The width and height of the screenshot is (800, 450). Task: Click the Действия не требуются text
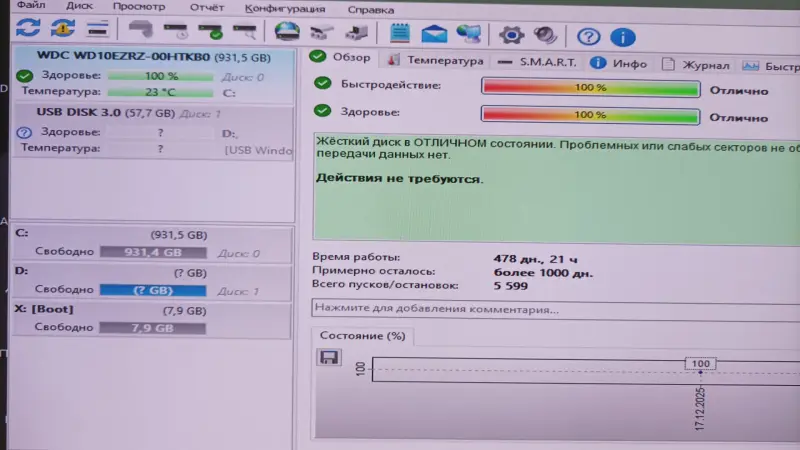[399, 179]
